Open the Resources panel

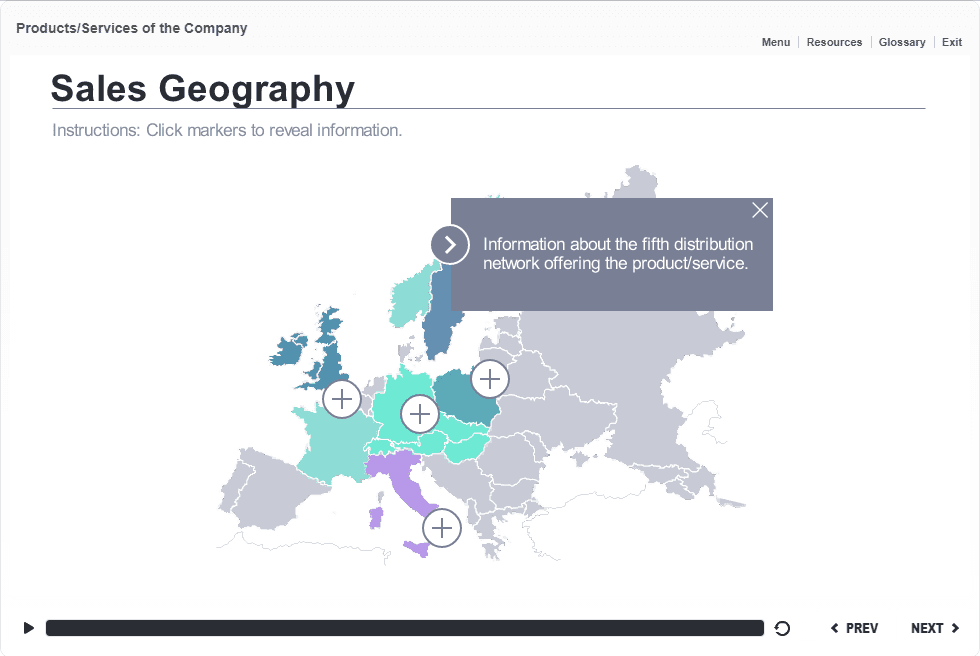click(x=834, y=42)
